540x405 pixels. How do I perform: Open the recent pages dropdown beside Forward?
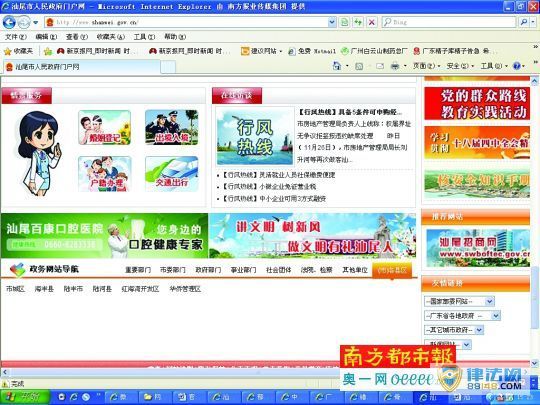point(35,23)
